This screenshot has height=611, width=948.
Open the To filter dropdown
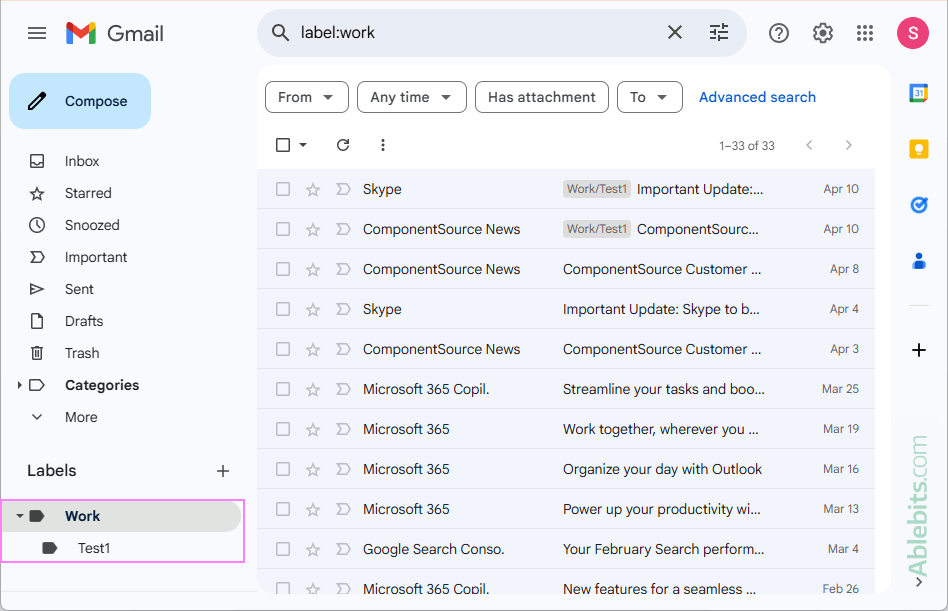[x=649, y=97]
